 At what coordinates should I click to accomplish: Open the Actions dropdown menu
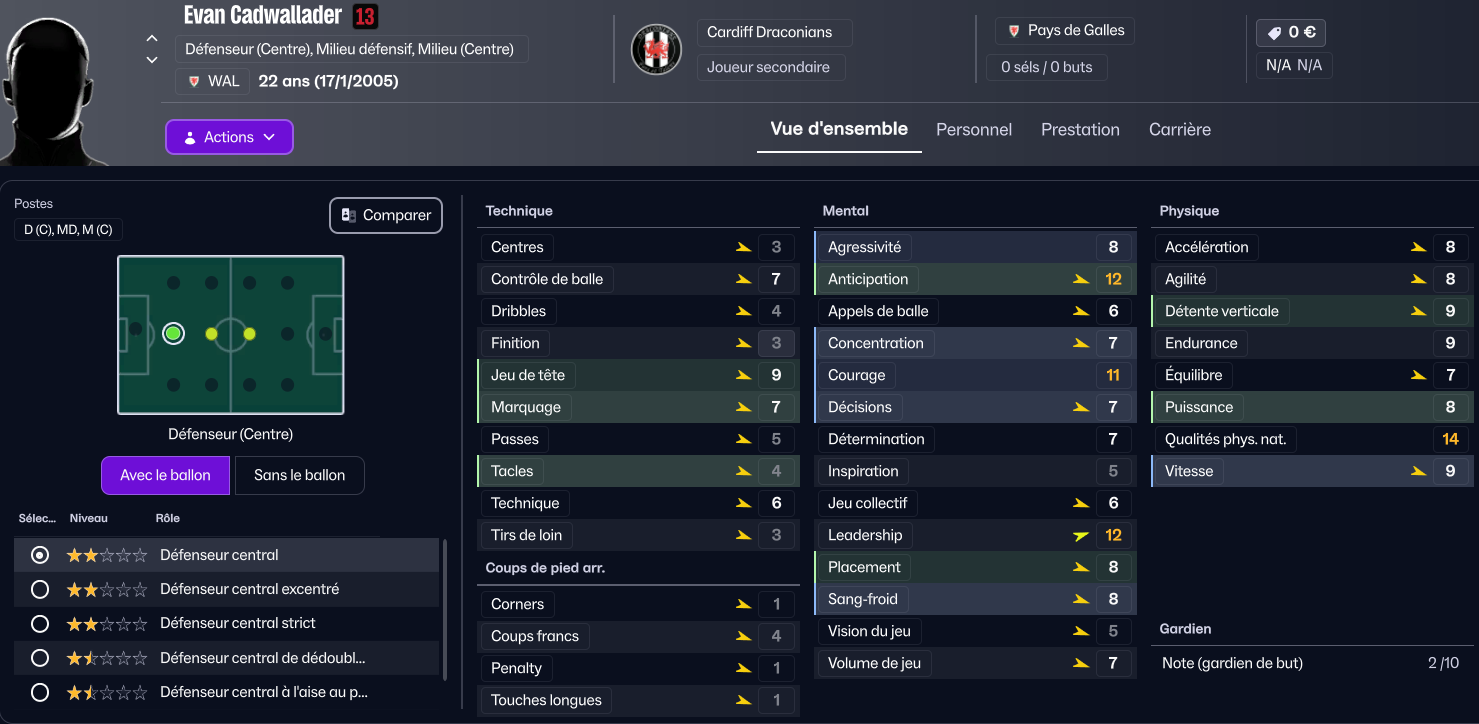[229, 137]
